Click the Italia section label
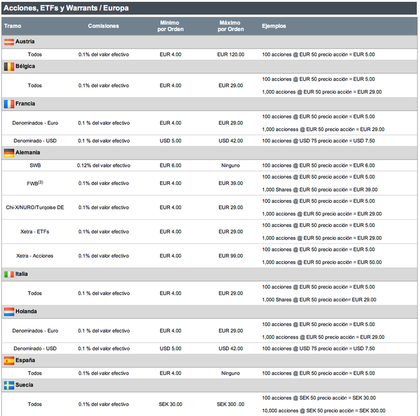 tap(22, 274)
